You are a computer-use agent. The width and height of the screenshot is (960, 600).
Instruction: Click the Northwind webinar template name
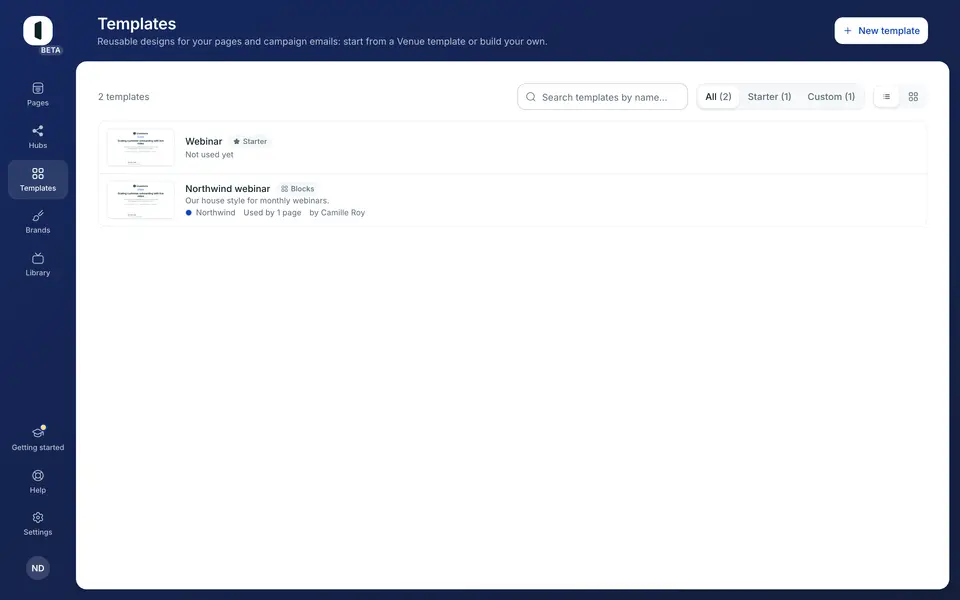[x=228, y=189]
